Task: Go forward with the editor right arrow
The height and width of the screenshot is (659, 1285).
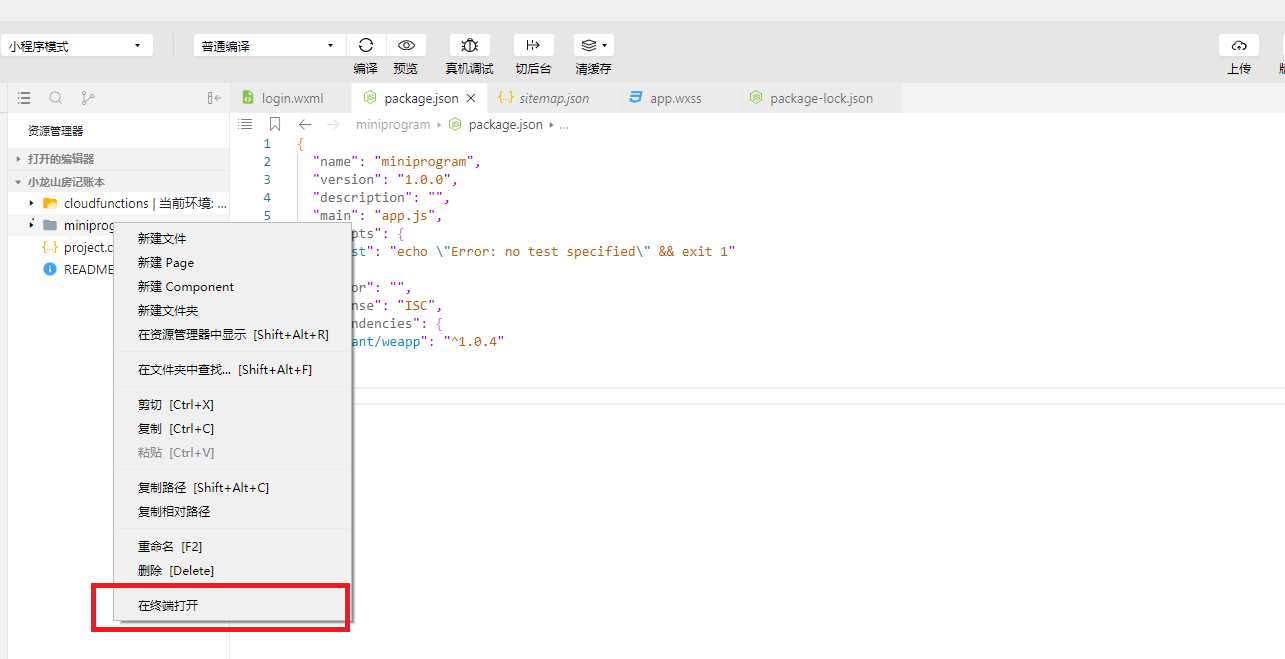Action: 333,125
